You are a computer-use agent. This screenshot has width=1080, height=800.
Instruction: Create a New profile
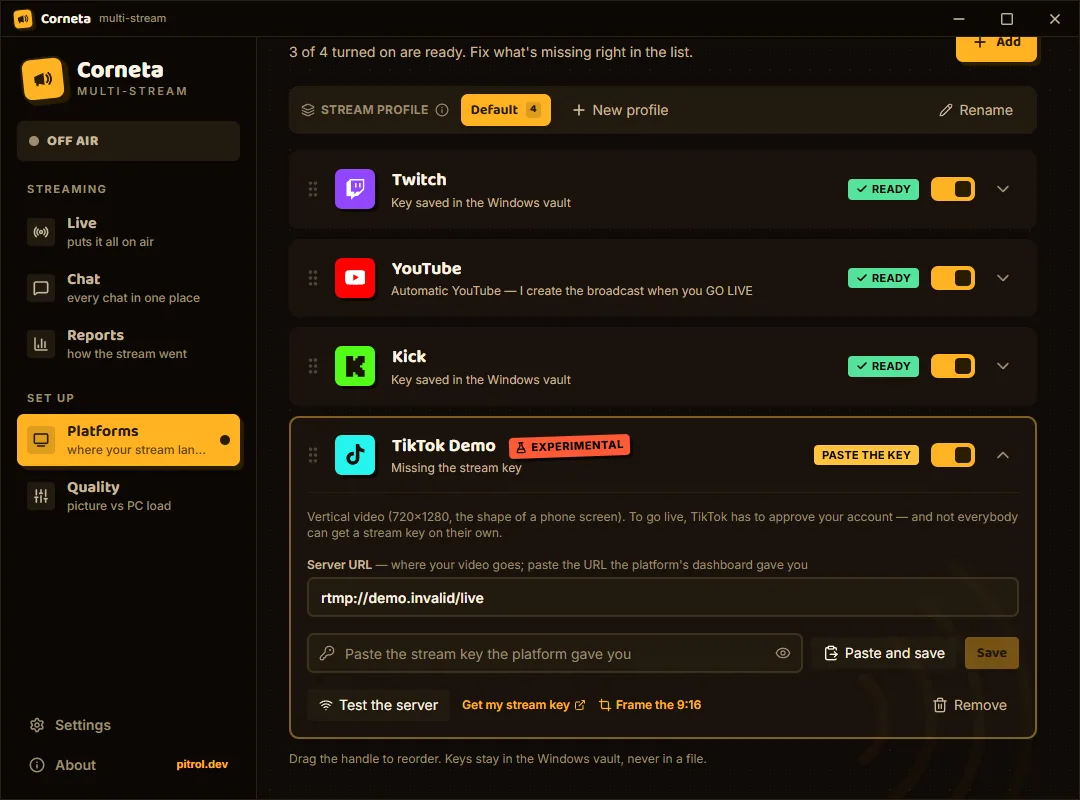click(621, 110)
